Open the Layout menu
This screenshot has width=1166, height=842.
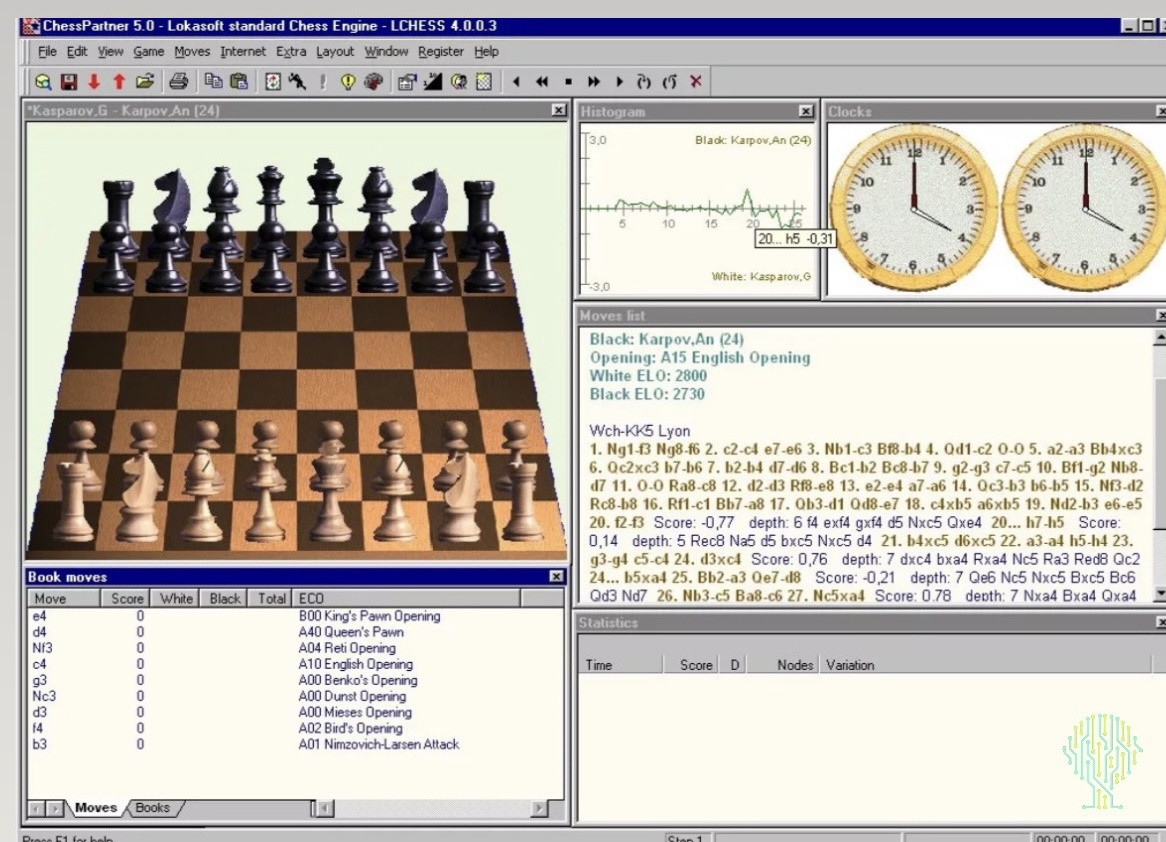(x=335, y=51)
